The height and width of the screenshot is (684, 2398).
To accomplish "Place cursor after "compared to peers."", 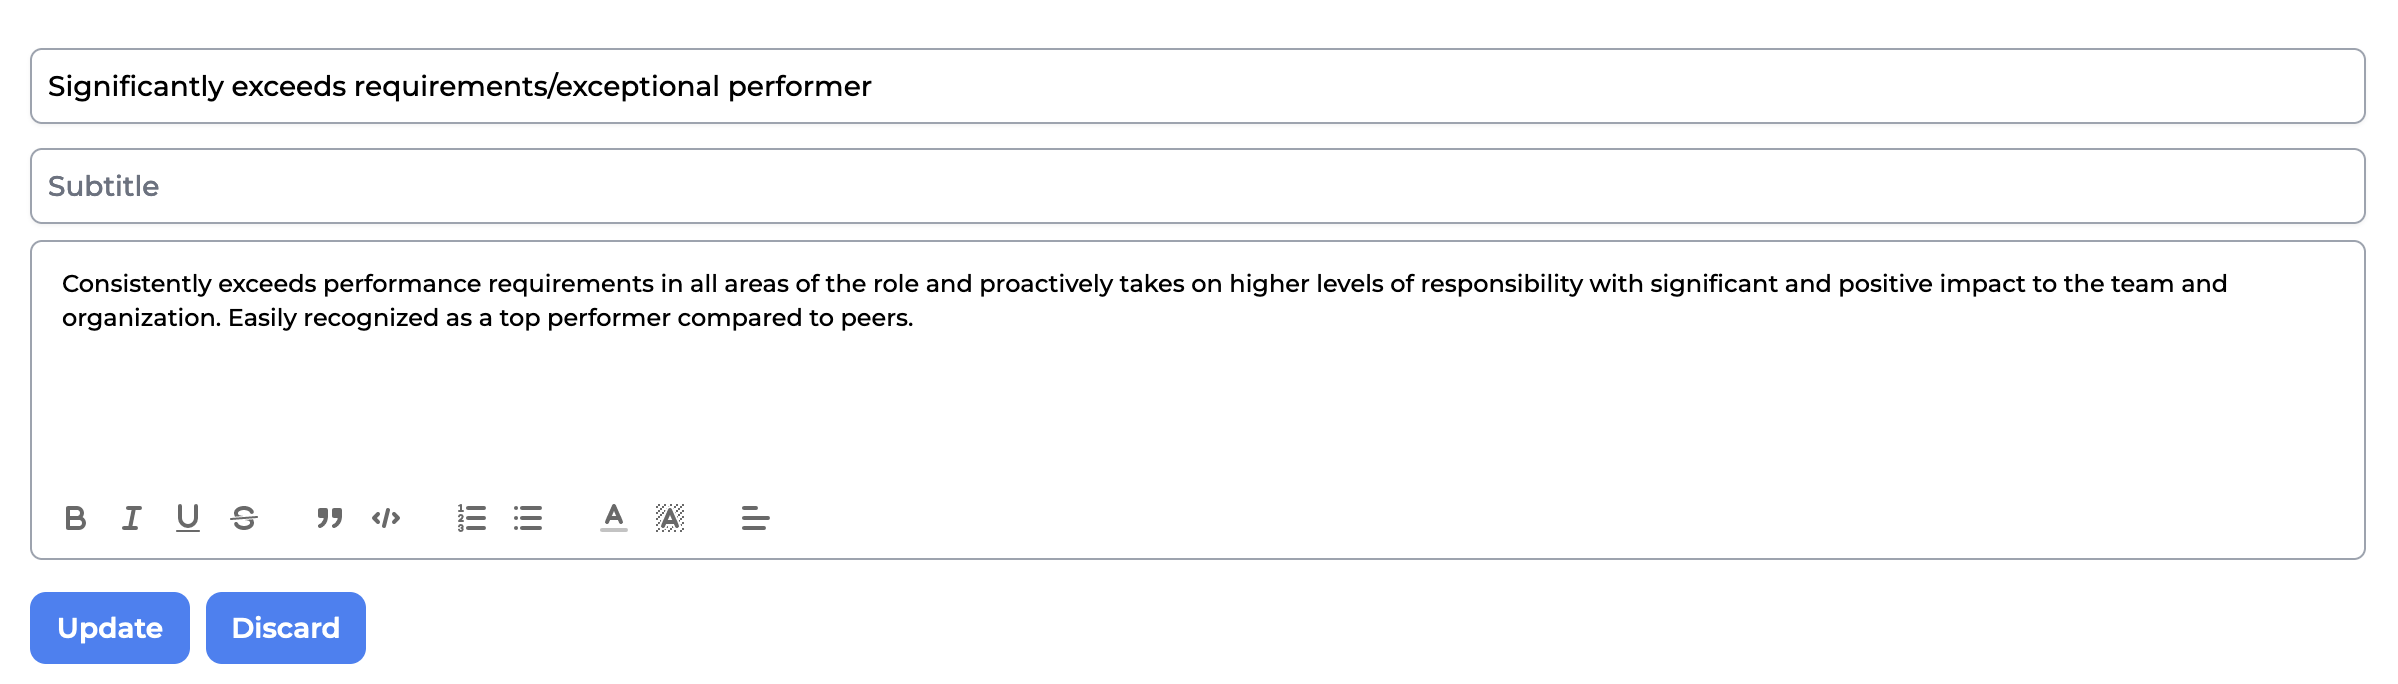I will 915,318.
